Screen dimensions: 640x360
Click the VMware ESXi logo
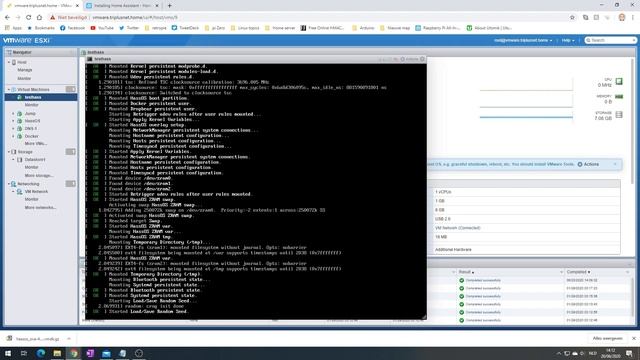pos(26,40)
